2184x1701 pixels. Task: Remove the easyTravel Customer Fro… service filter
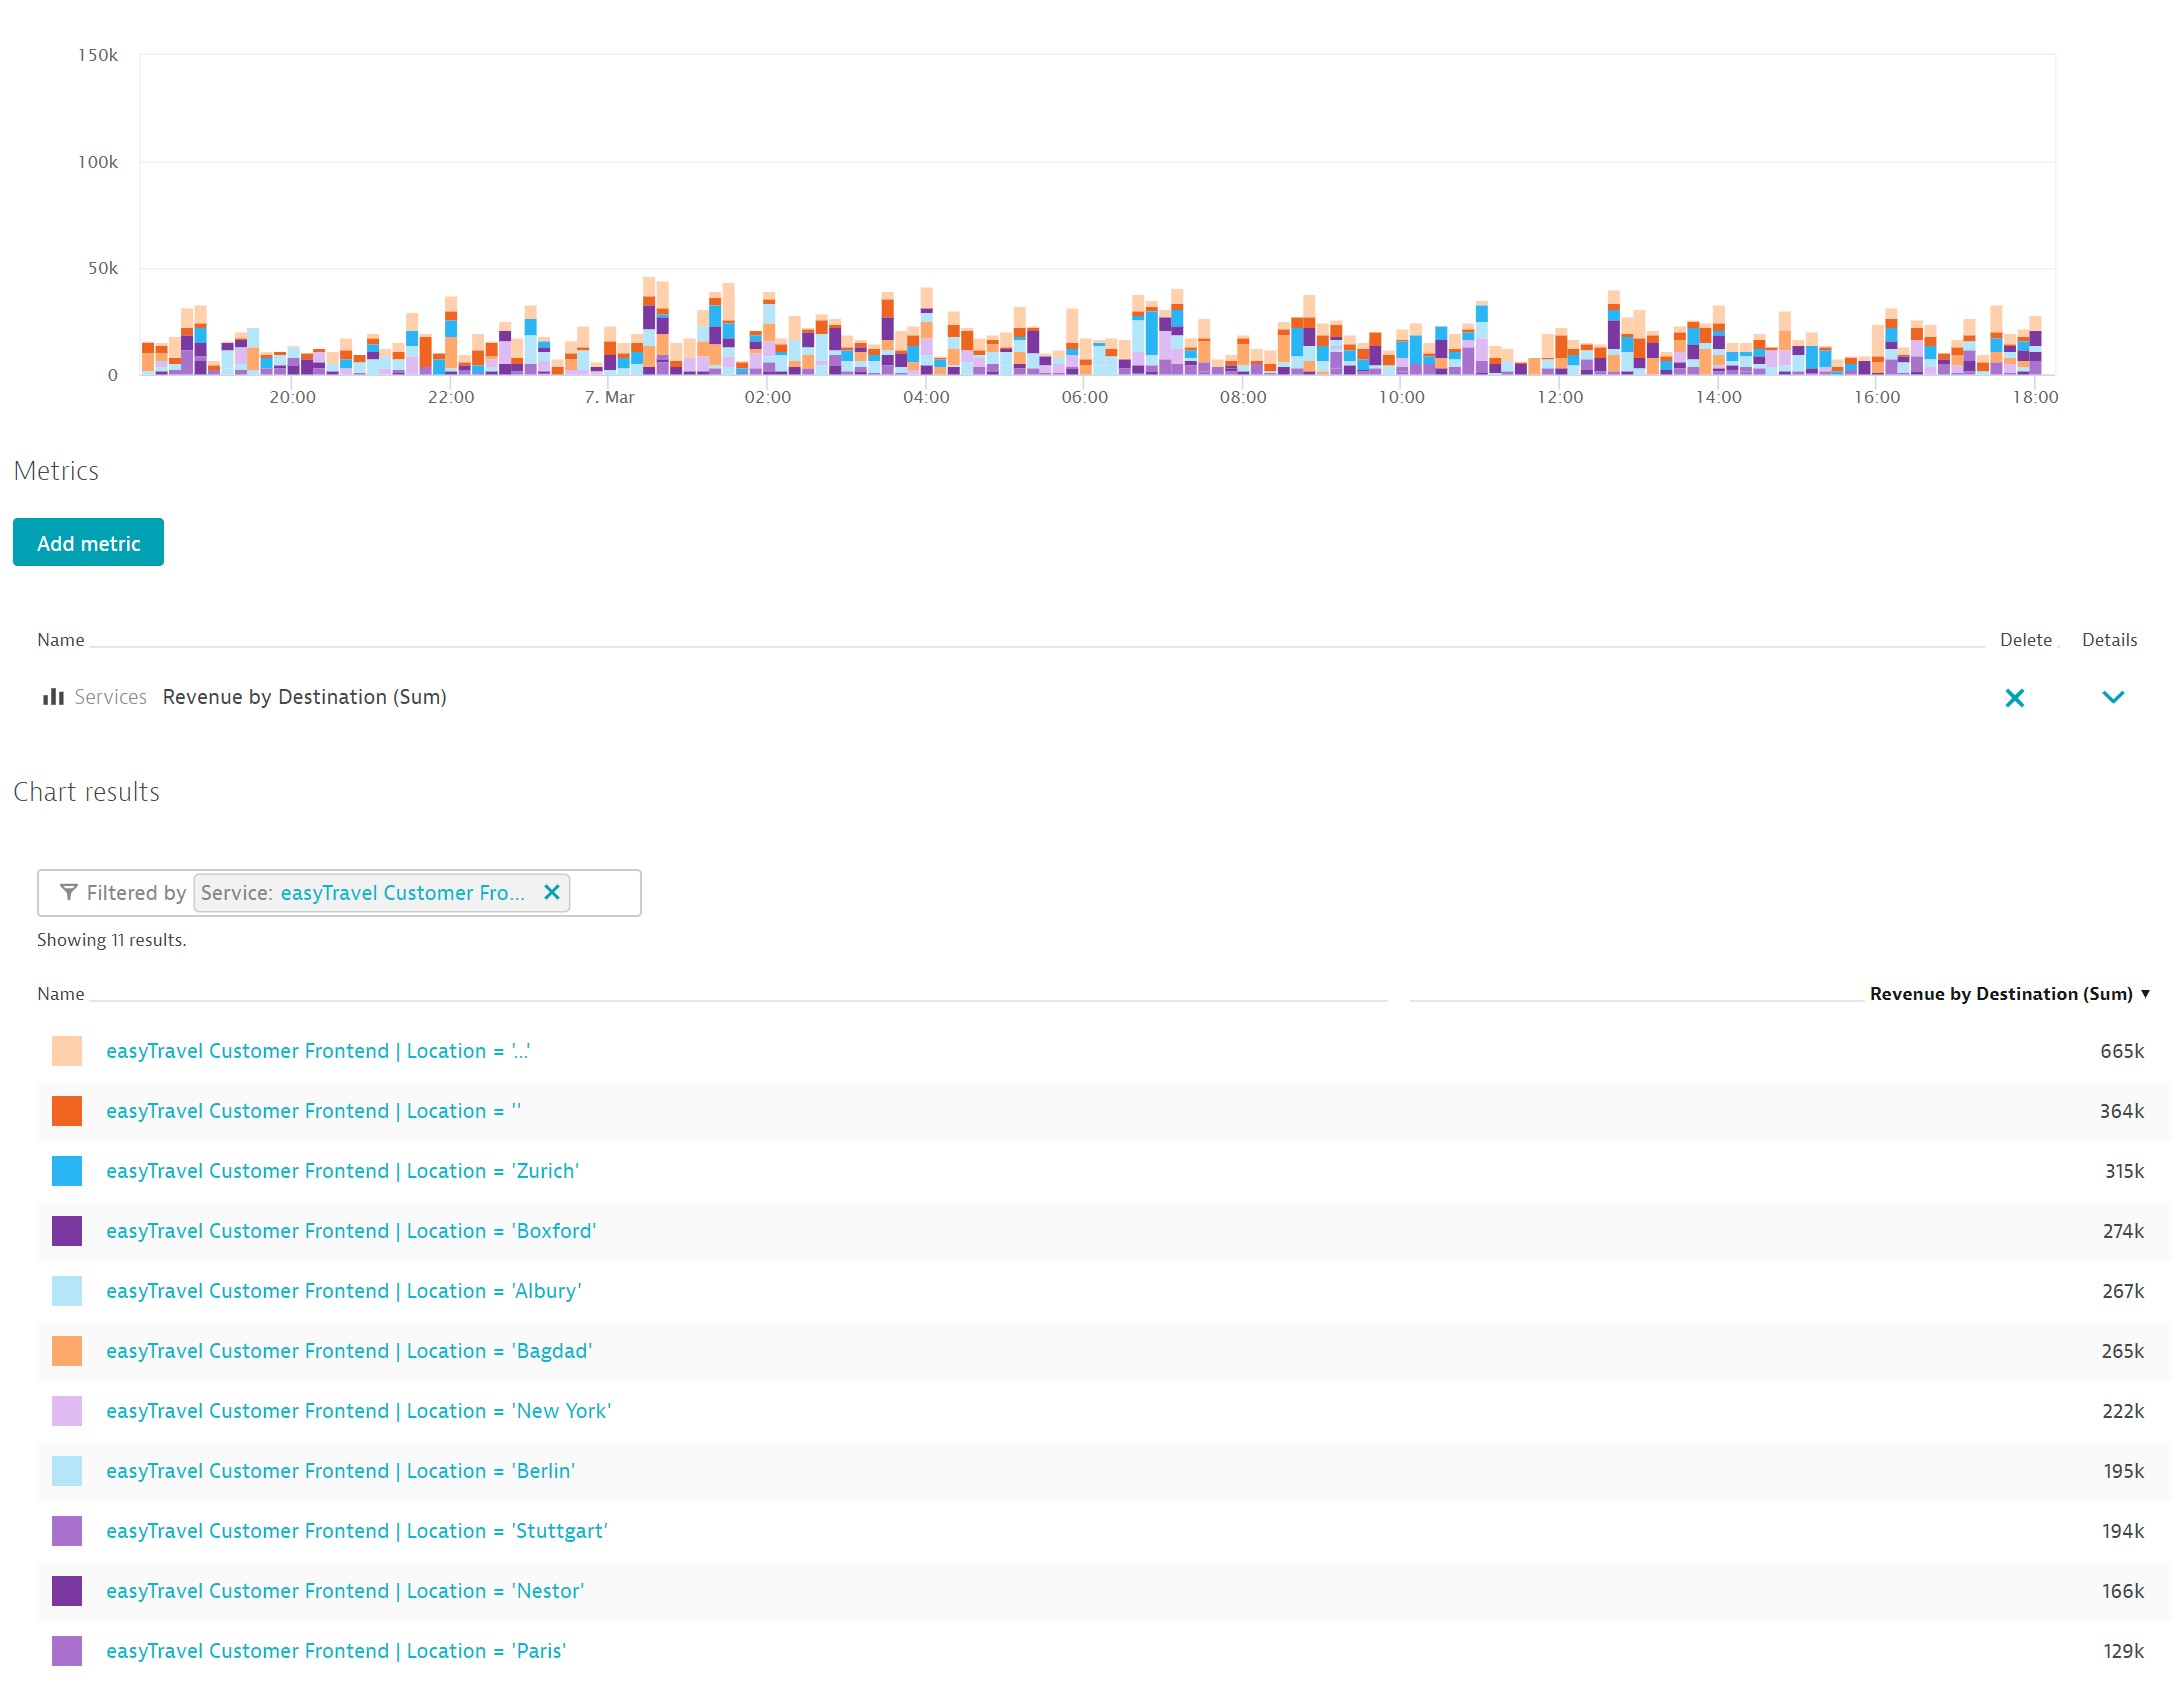551,892
